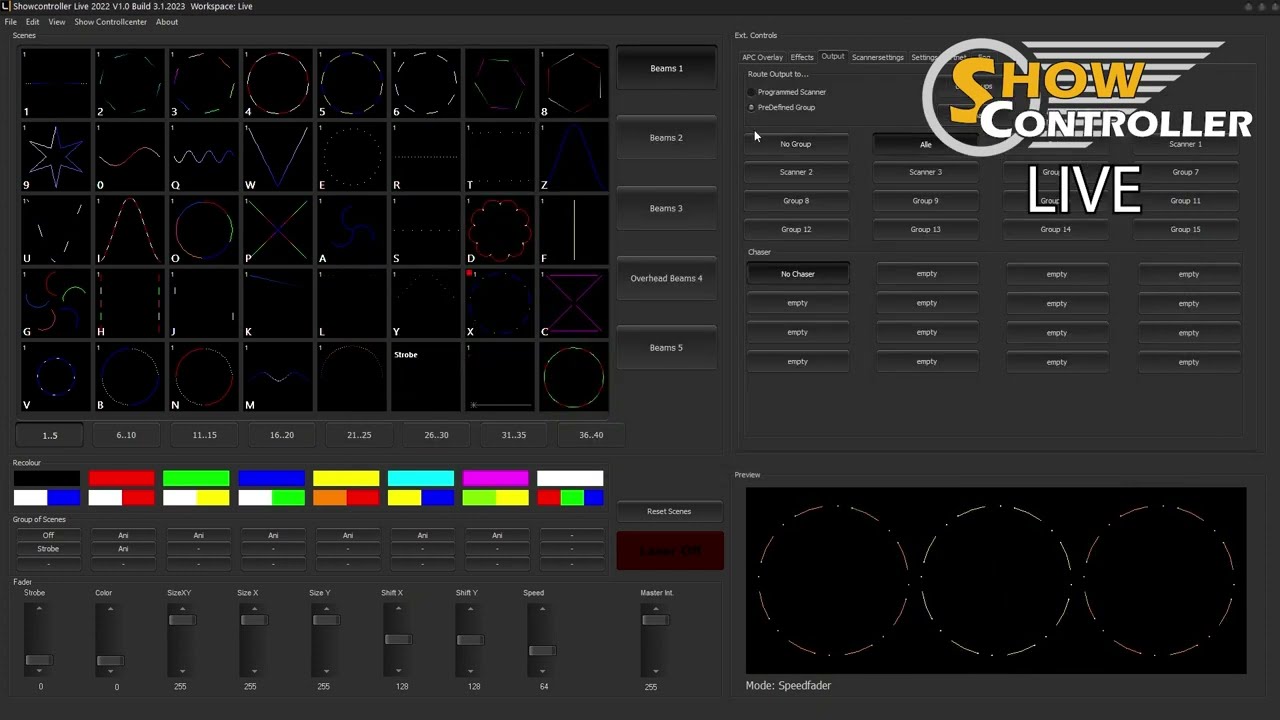The width and height of the screenshot is (1280, 720).
Task: Switch to the Scannersettings tab
Action: pos(877,57)
